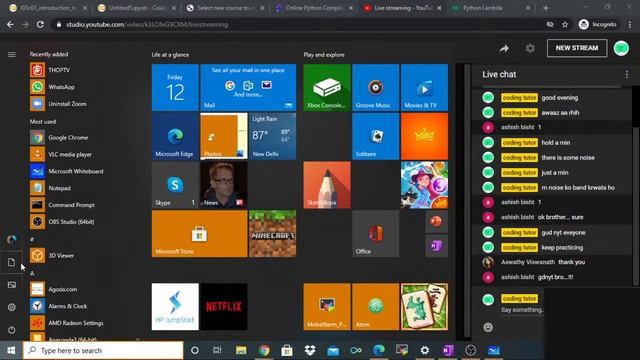
Task: Open the Mail tile
Action: [248, 87]
